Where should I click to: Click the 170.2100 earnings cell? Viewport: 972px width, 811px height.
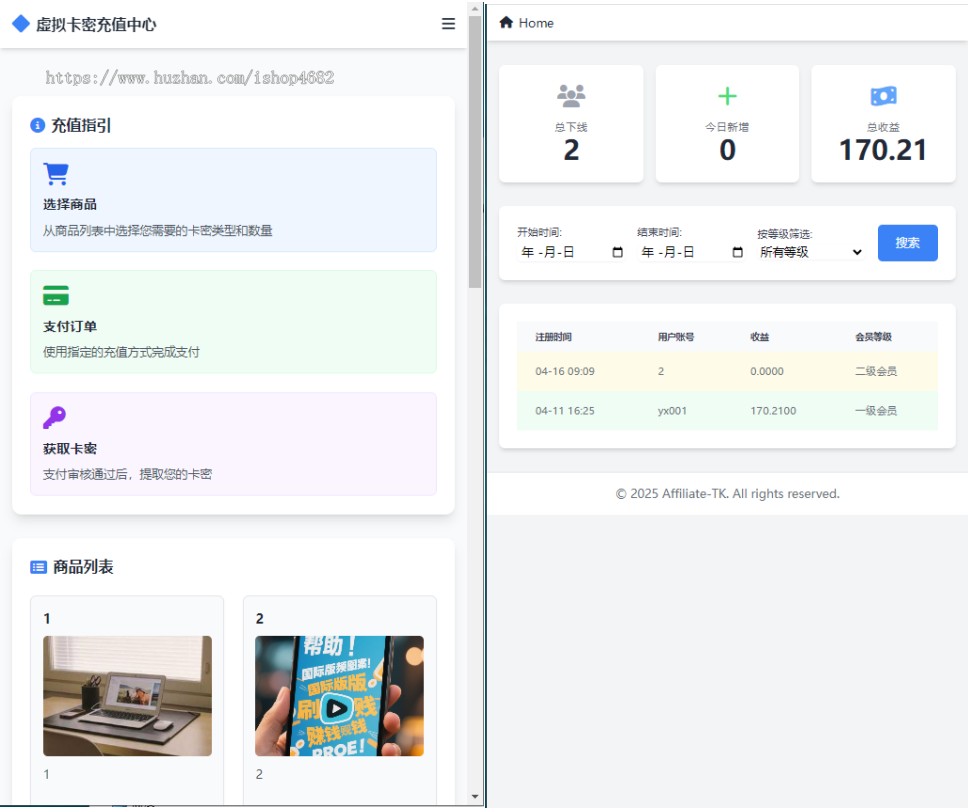(774, 412)
